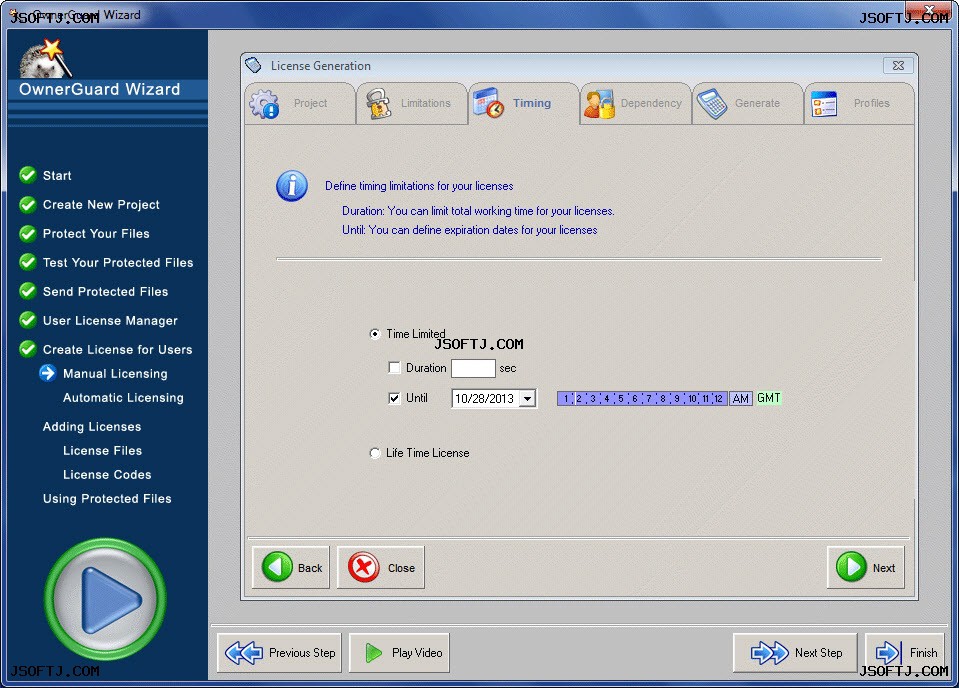
Task: Click the user lock icon on Dependency tab
Action: click(599, 103)
